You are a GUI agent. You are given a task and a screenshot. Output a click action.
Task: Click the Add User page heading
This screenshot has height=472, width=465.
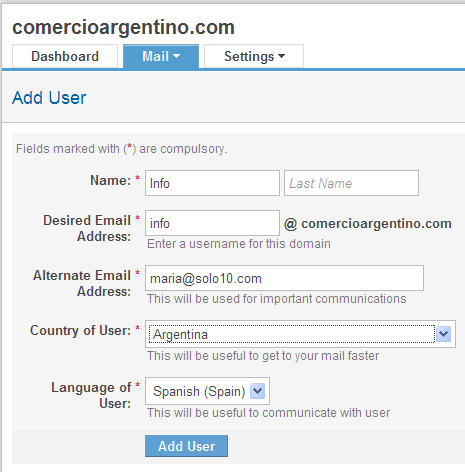click(x=49, y=98)
